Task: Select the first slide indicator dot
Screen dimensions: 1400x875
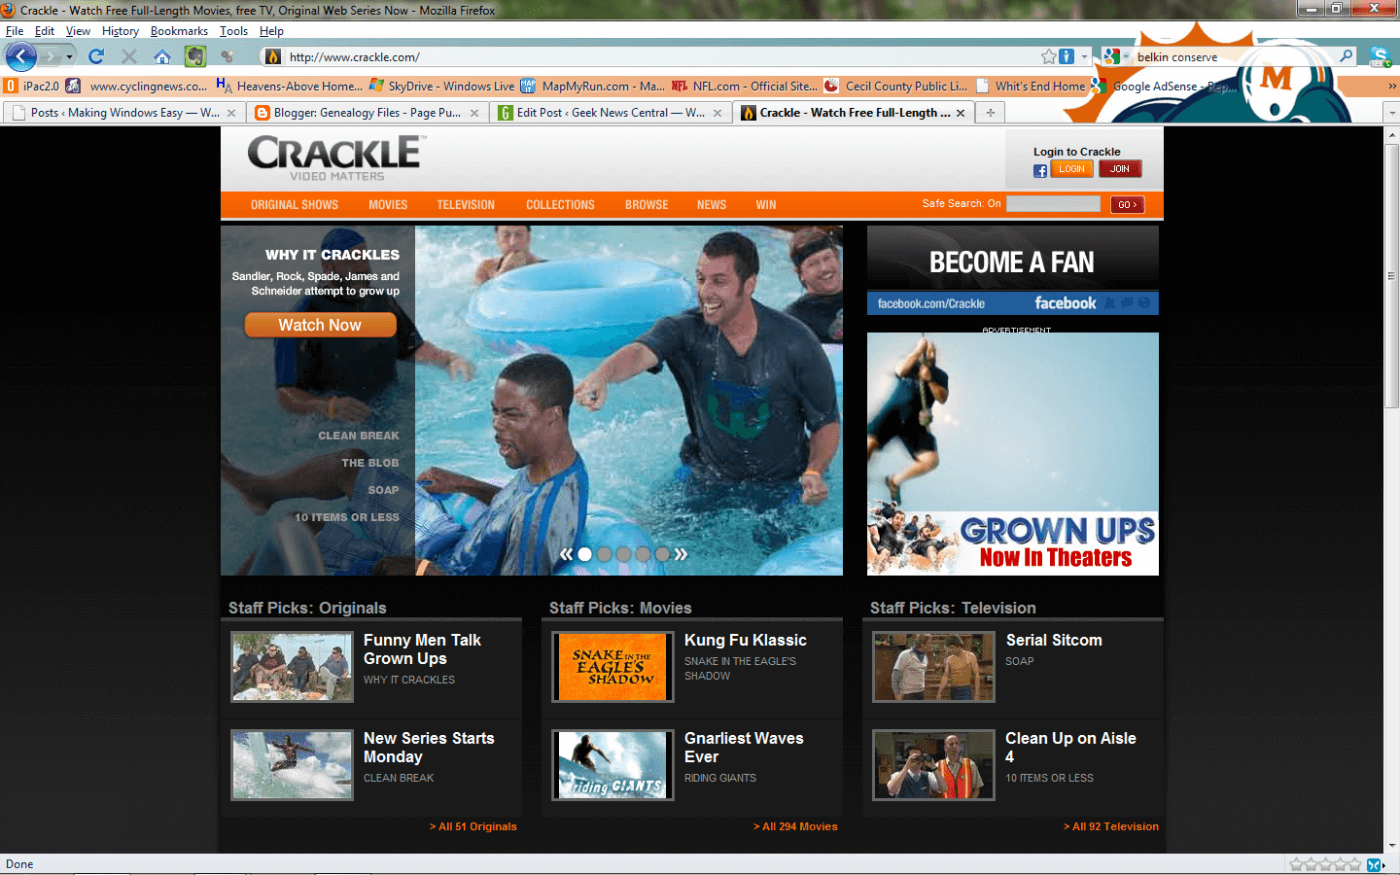Action: [x=585, y=554]
